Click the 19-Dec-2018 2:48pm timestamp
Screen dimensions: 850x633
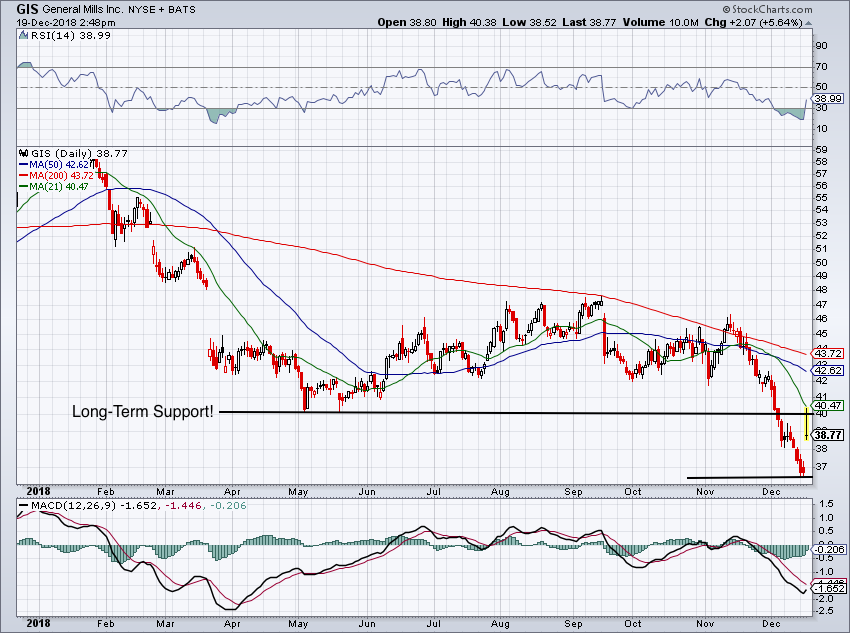(x=66, y=23)
